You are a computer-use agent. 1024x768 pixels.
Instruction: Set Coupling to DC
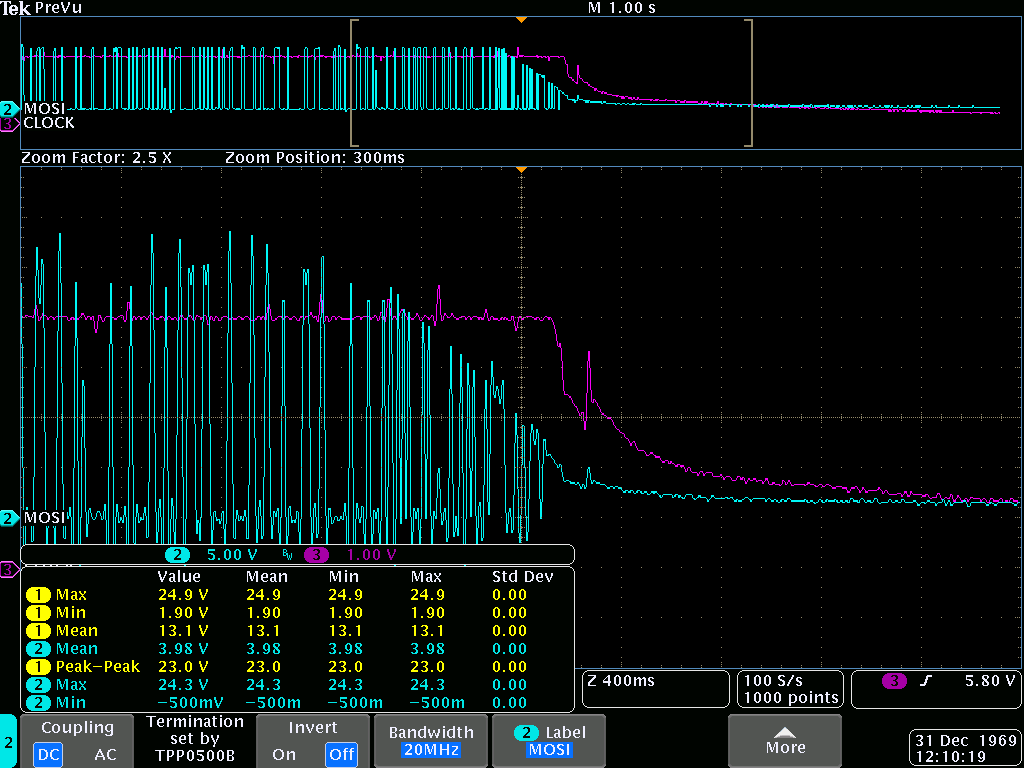coord(47,755)
